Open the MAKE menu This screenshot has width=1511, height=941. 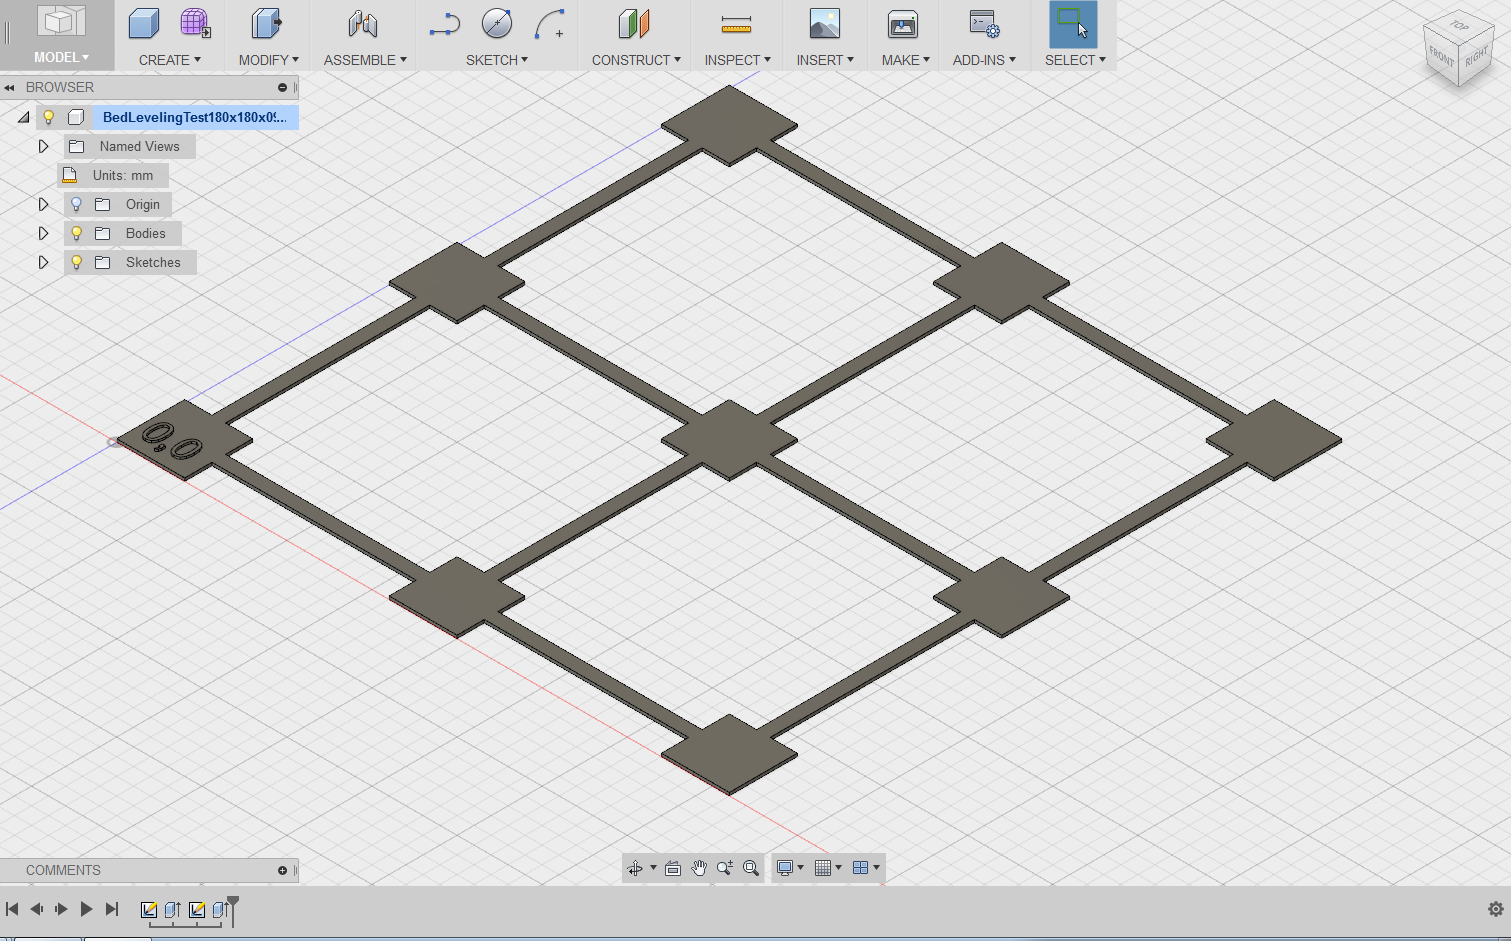point(905,60)
